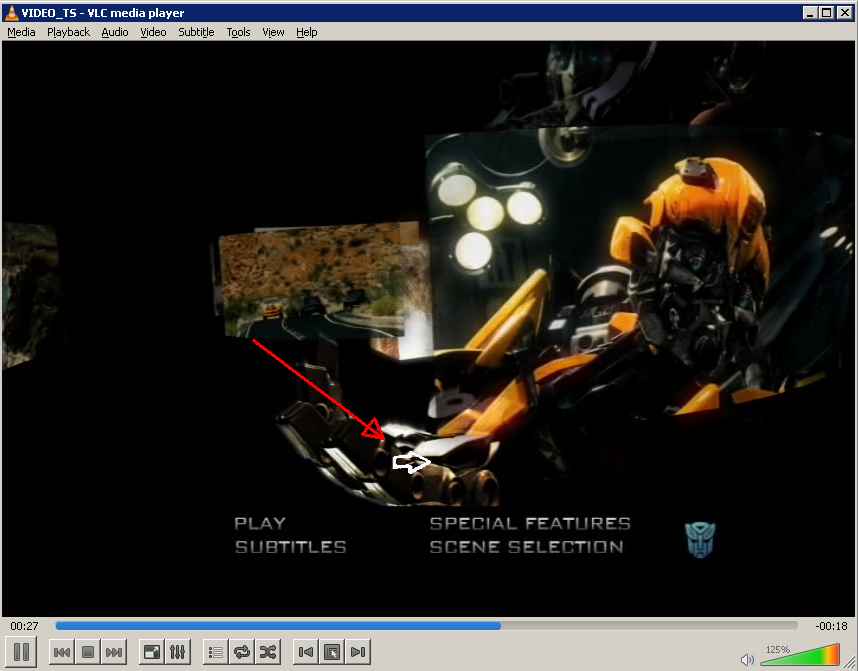Open extended settings equalizer sliders button
858x671 pixels.
177,652
